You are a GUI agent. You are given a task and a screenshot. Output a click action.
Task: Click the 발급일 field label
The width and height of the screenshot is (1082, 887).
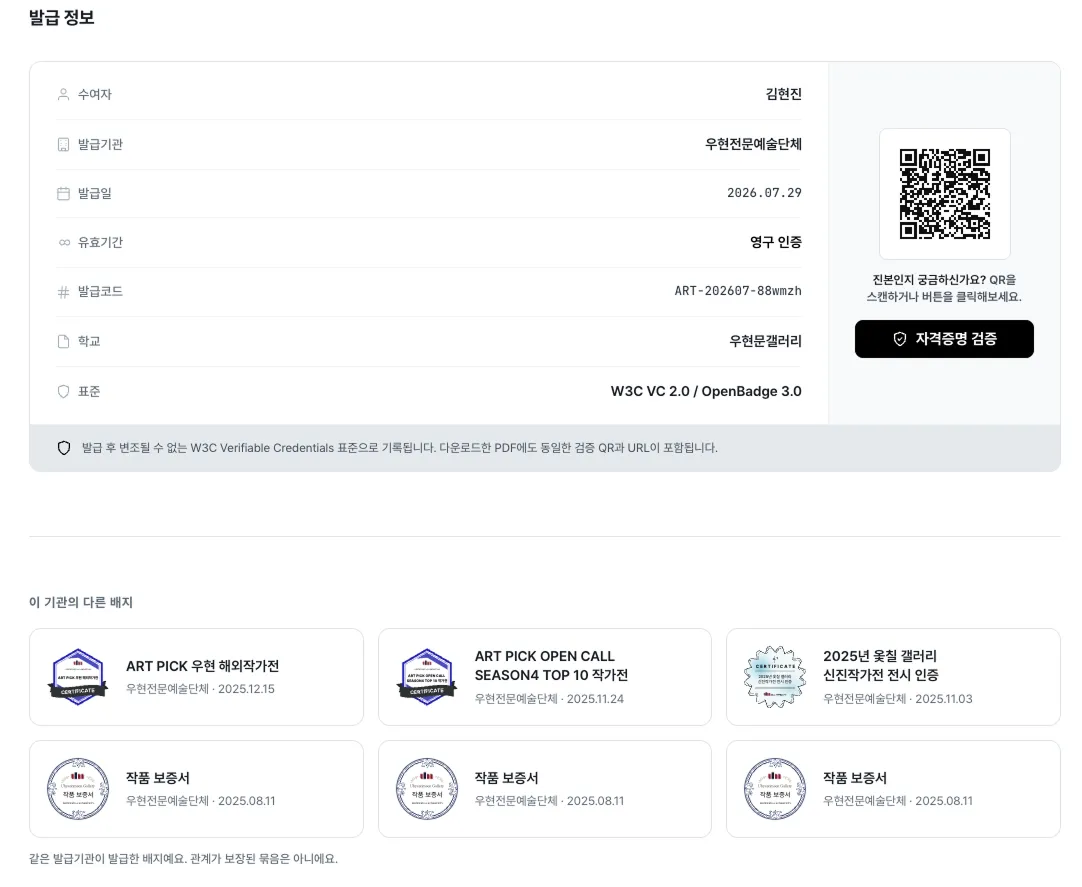[x=95, y=193]
